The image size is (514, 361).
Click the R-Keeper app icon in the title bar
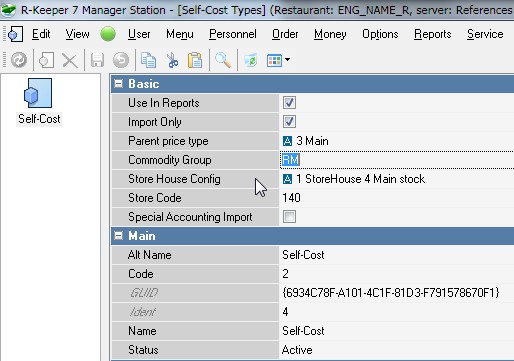[8, 10]
